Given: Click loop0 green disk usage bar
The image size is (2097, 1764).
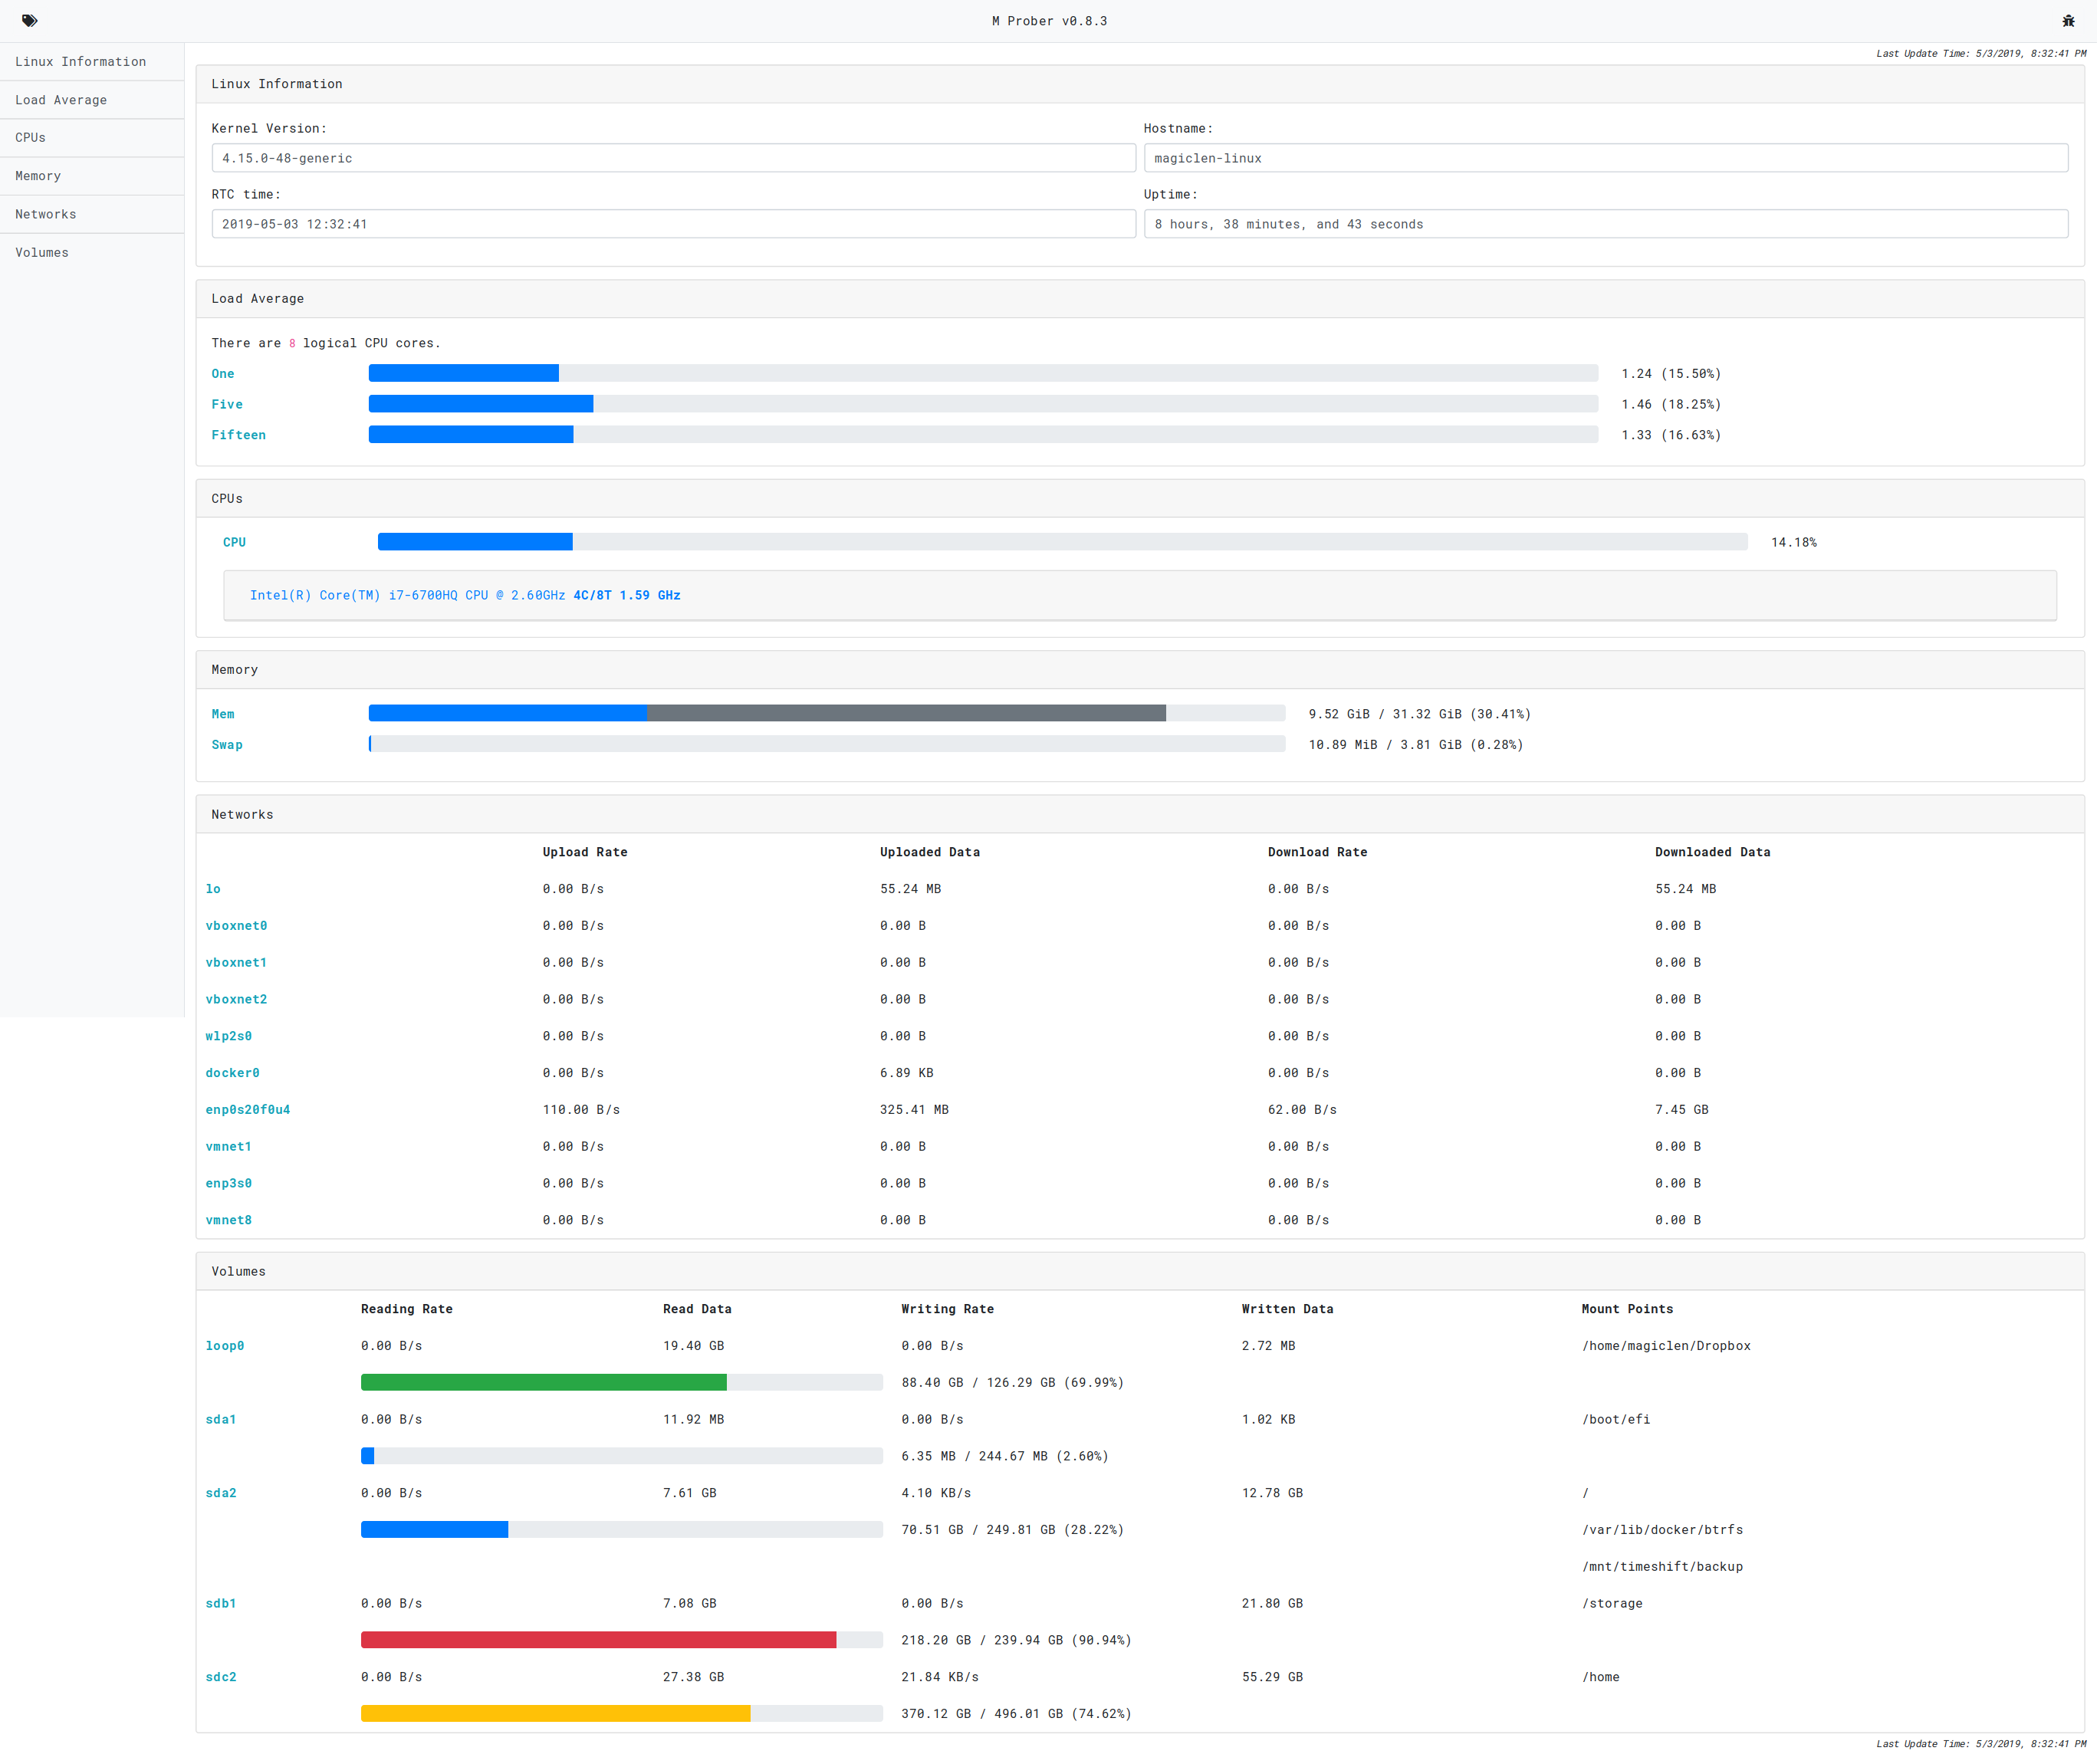Looking at the screenshot, I should (622, 1383).
